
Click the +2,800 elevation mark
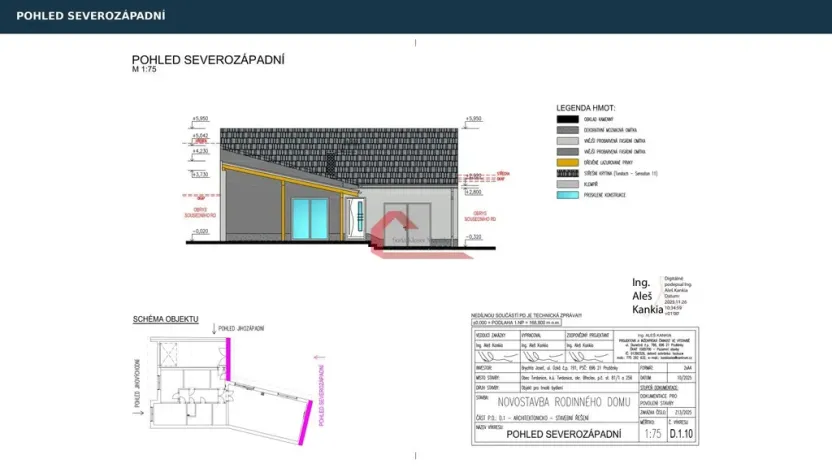pos(473,192)
